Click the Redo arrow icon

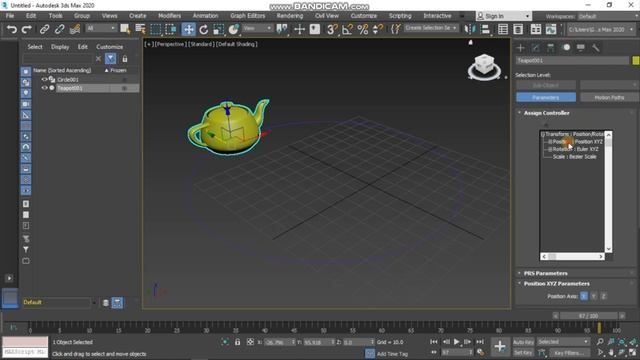coord(27,29)
